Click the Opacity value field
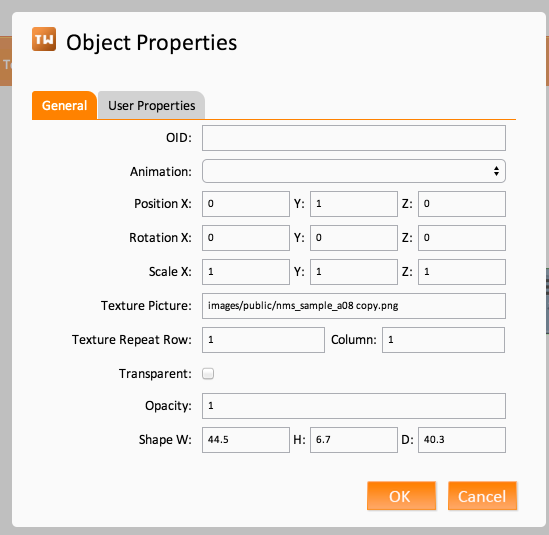Viewport: 549px width, 535px height. pyautogui.click(x=354, y=406)
